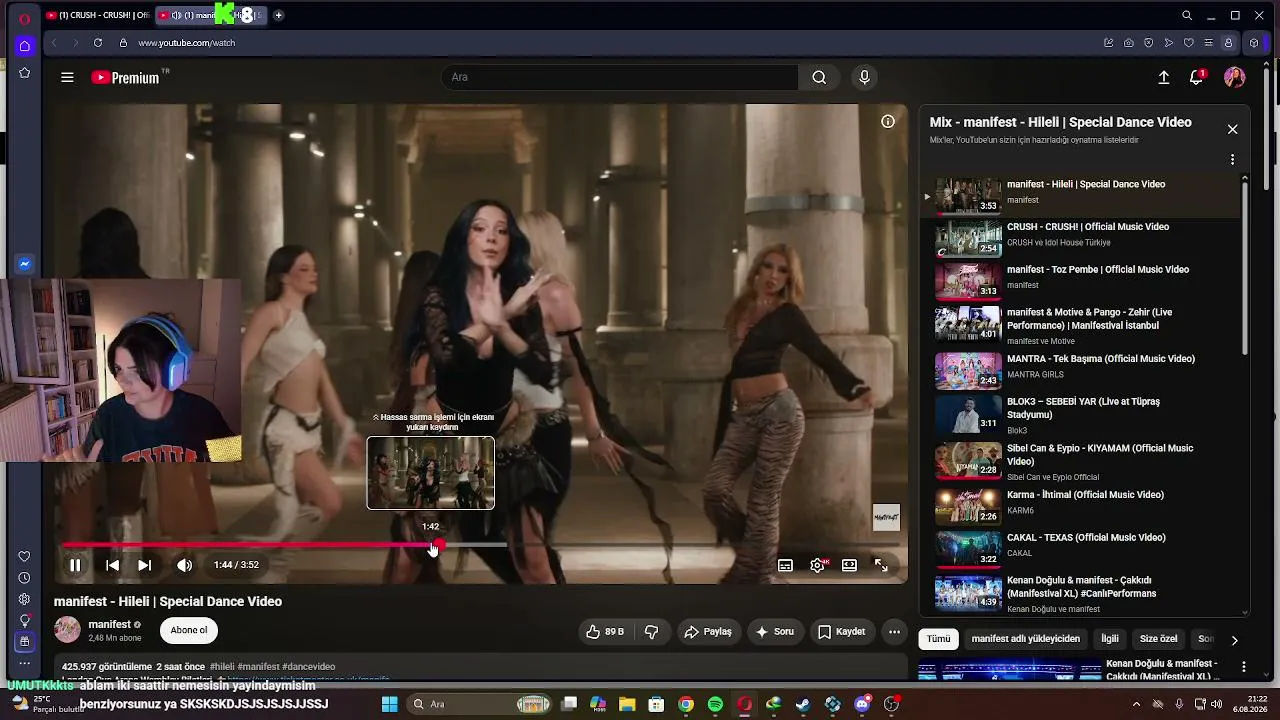Skip to the next video
This screenshot has height=720, width=1280.
(x=144, y=565)
